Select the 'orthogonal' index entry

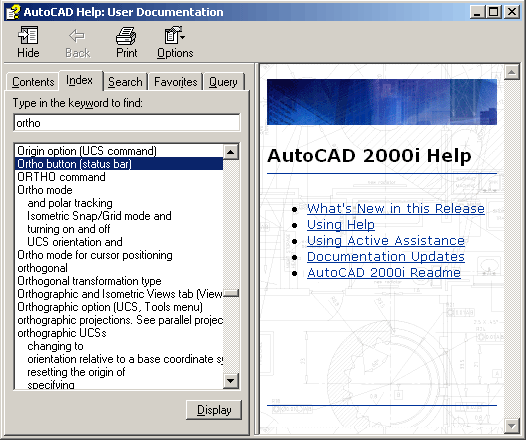[119, 268]
